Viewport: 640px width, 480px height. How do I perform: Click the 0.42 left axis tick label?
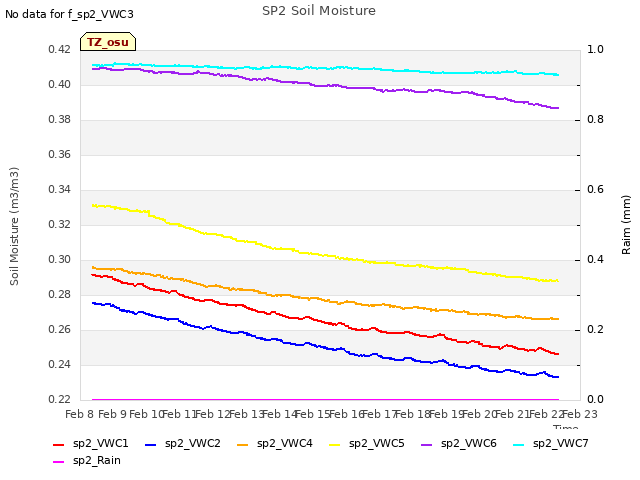click(60, 50)
